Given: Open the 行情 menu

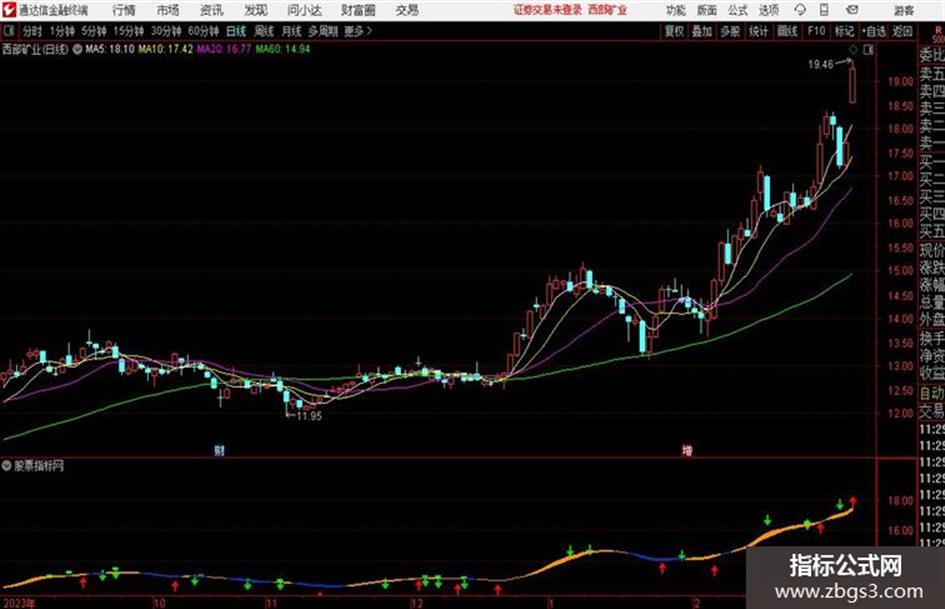Looking at the screenshot, I should click(124, 10).
